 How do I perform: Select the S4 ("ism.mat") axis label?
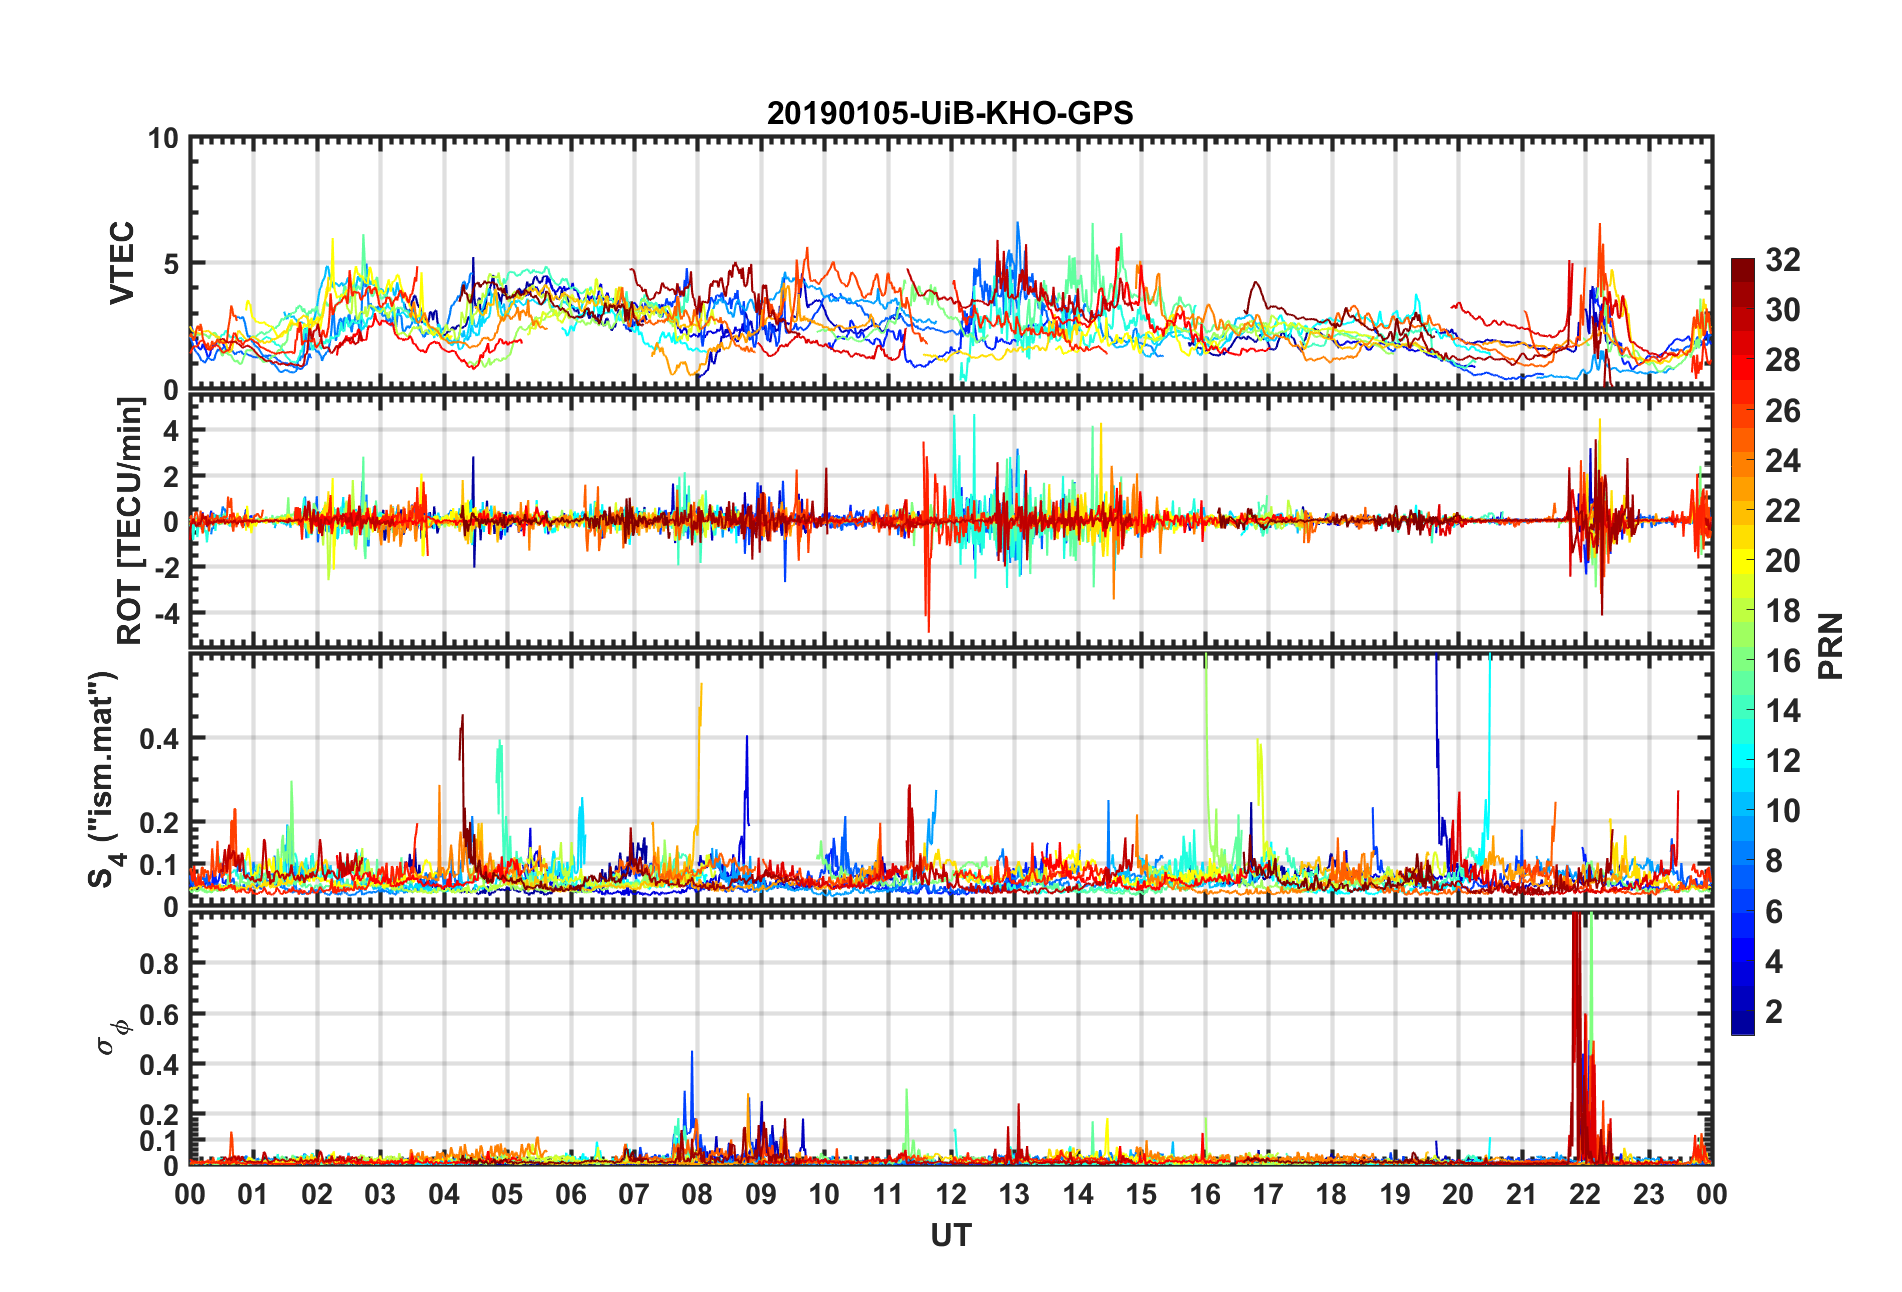tap(104, 779)
